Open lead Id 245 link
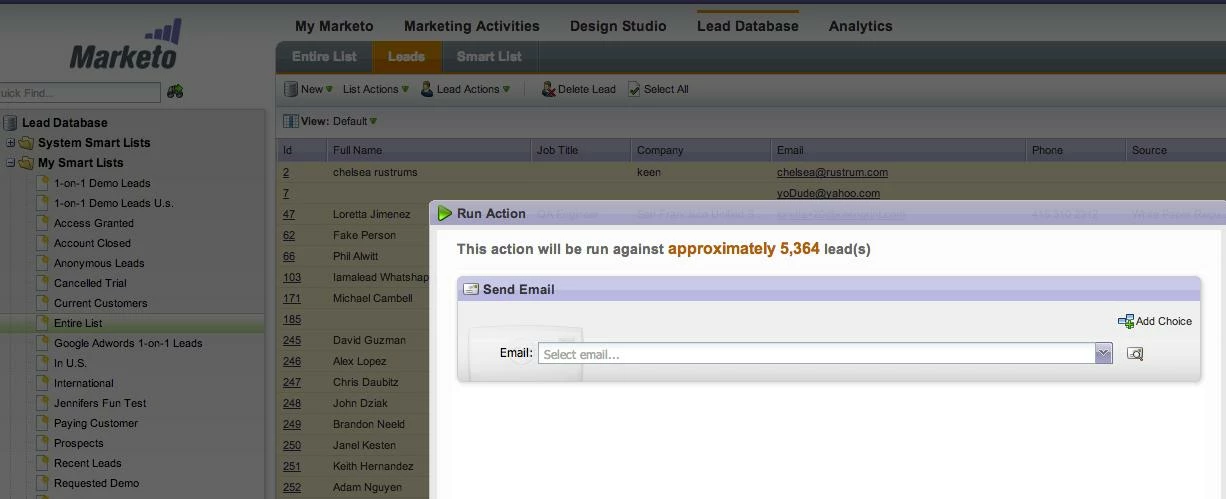 [x=292, y=340]
